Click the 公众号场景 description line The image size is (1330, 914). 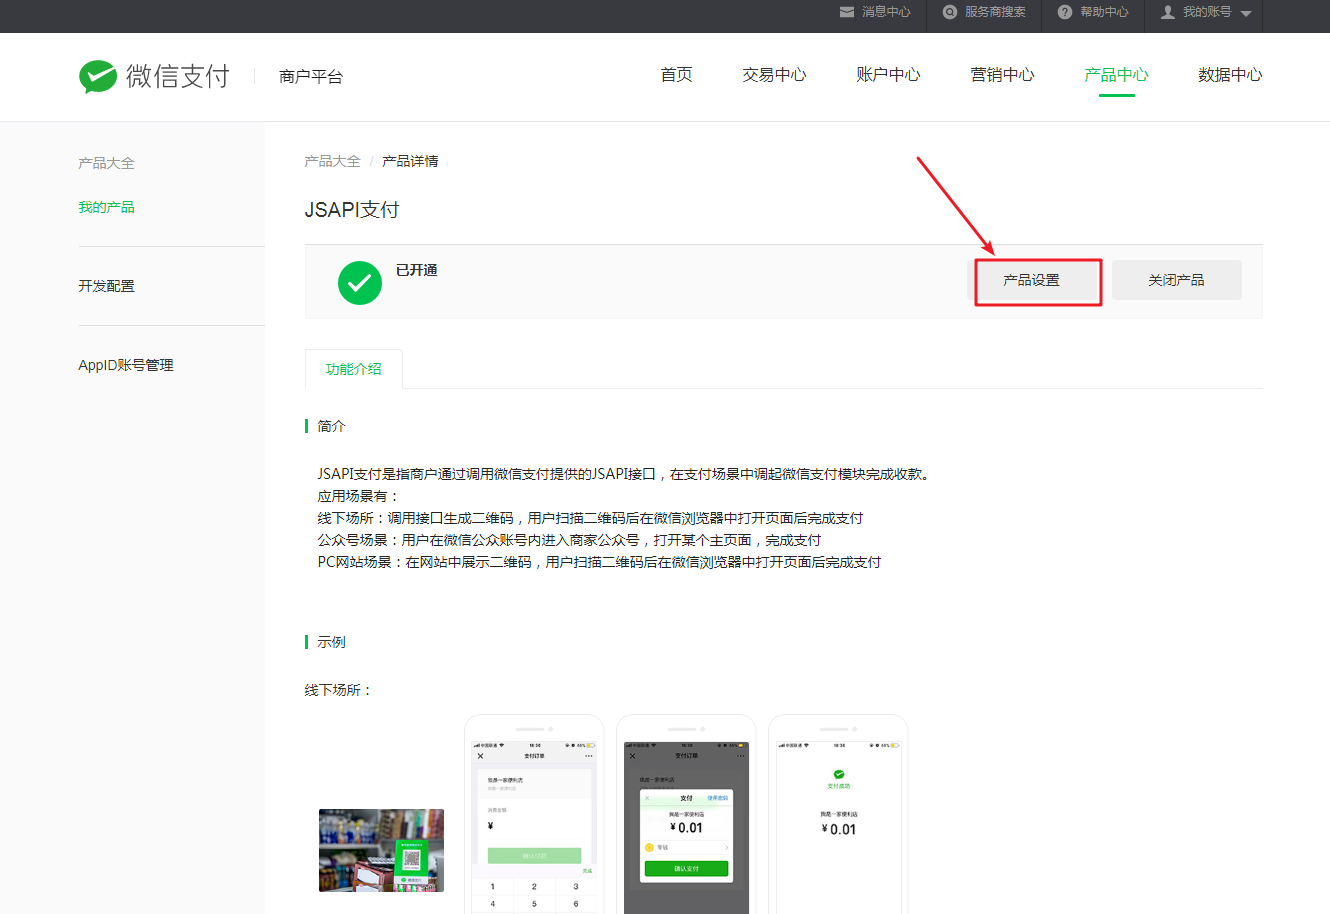click(569, 540)
